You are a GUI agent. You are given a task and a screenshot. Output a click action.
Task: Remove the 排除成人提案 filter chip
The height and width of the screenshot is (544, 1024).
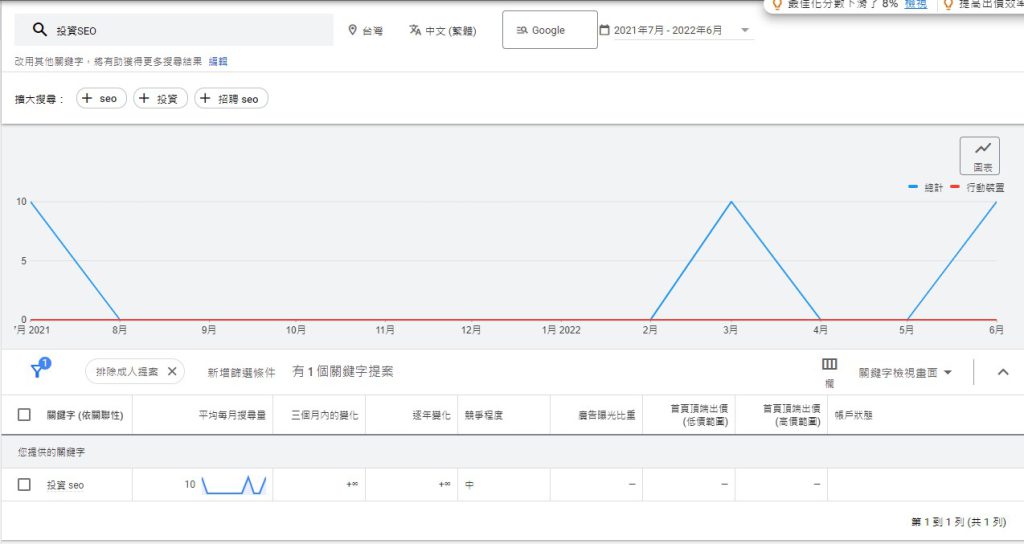point(172,372)
